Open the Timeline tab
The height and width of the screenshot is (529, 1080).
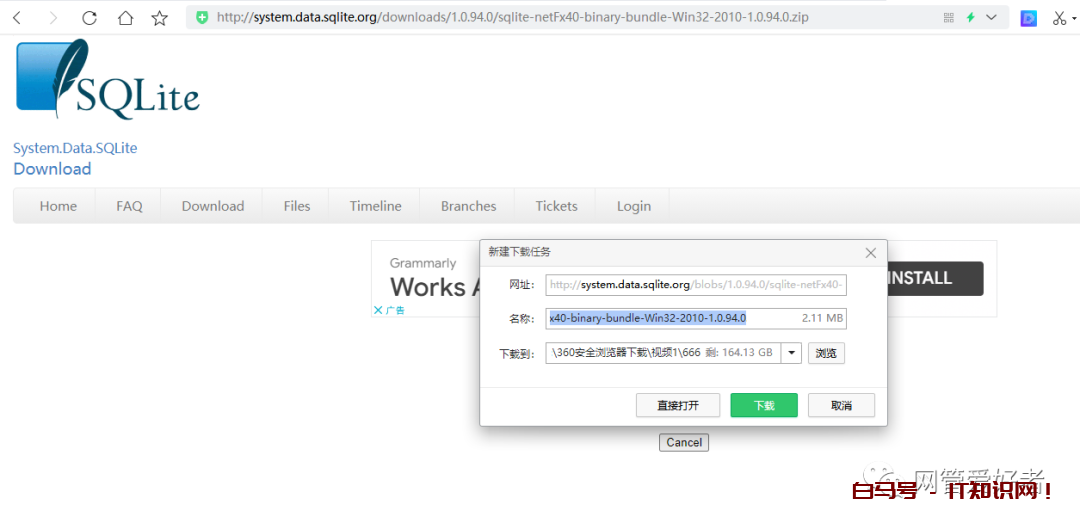coord(375,206)
